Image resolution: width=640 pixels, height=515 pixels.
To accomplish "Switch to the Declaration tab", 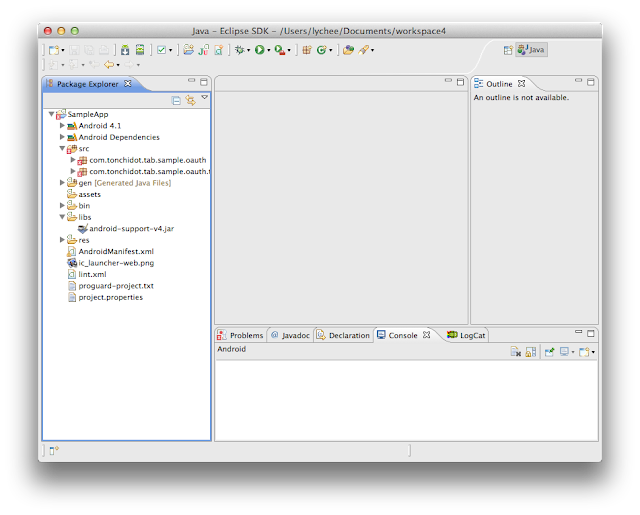I will pyautogui.click(x=343, y=335).
